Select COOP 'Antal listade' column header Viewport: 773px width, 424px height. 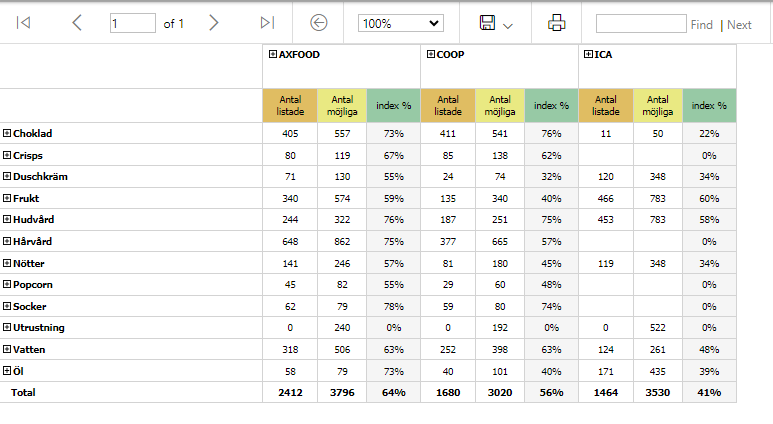click(x=448, y=106)
